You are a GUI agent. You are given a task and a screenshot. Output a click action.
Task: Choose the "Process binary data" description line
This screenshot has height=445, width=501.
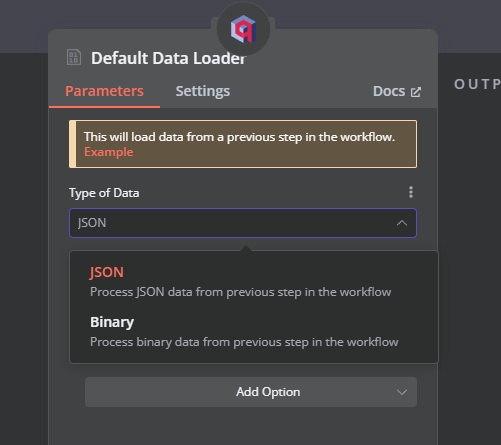click(x=244, y=342)
